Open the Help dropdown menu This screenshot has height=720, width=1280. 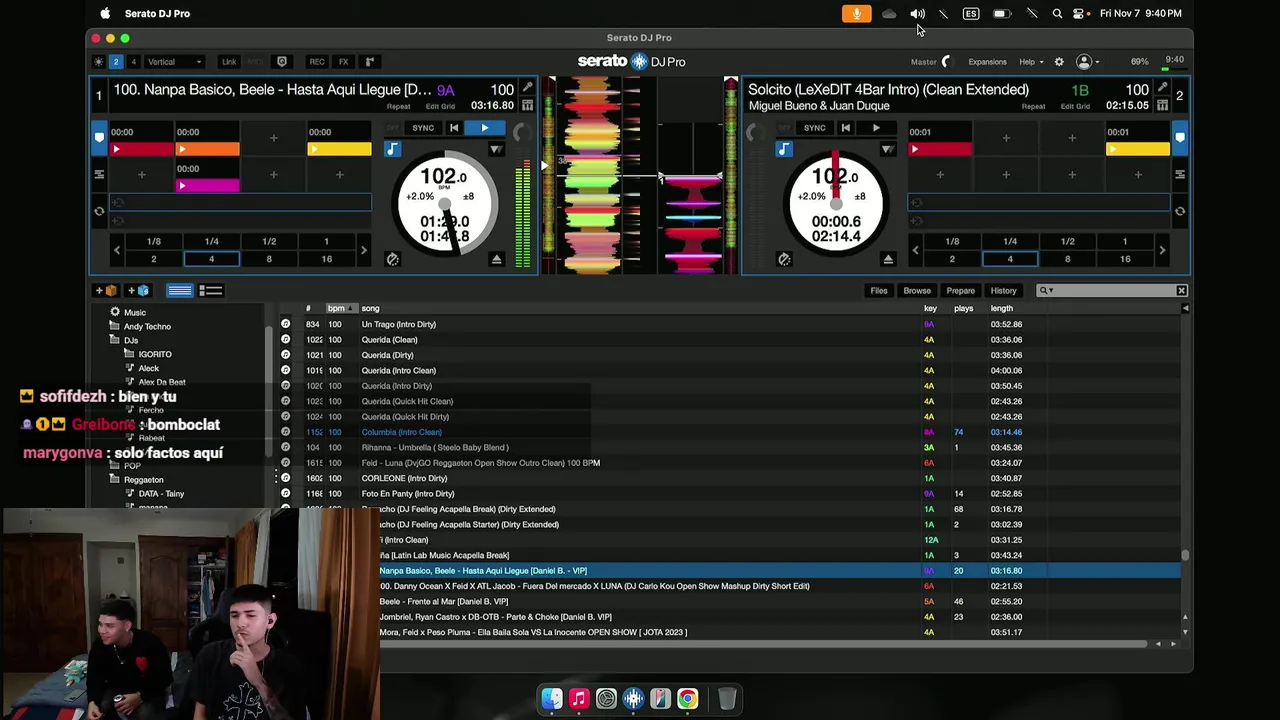tap(1031, 62)
